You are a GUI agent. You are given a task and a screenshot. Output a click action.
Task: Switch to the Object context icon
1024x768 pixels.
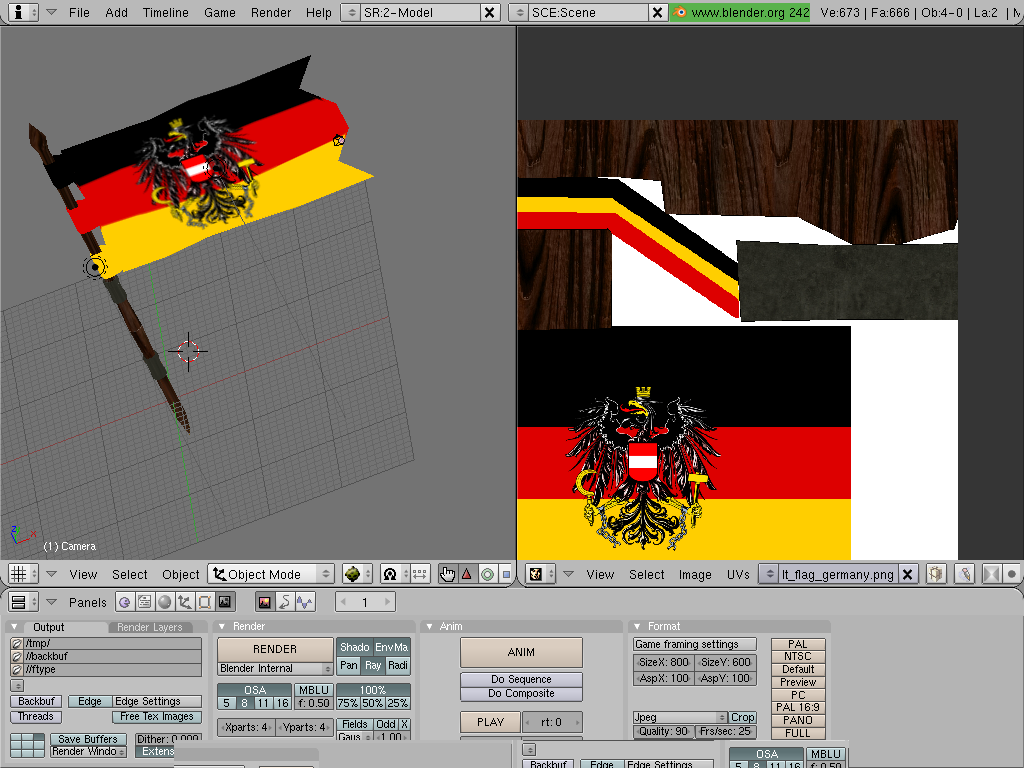[x=185, y=601]
